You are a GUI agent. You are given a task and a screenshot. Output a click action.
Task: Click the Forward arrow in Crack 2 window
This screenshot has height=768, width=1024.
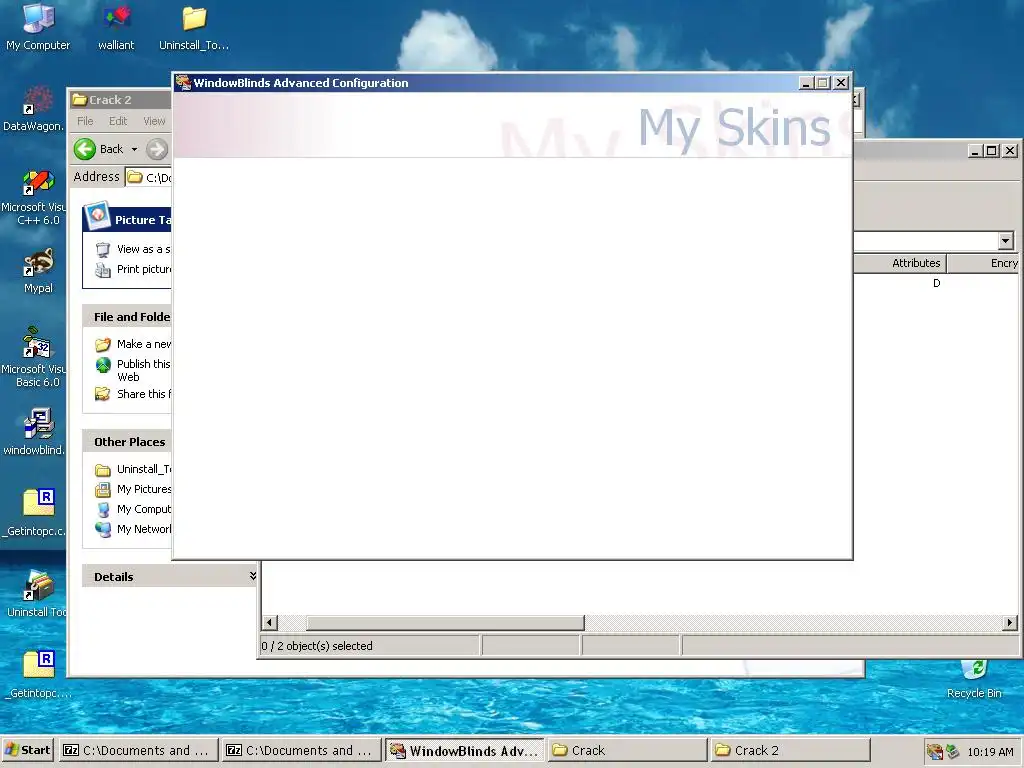coord(157,149)
